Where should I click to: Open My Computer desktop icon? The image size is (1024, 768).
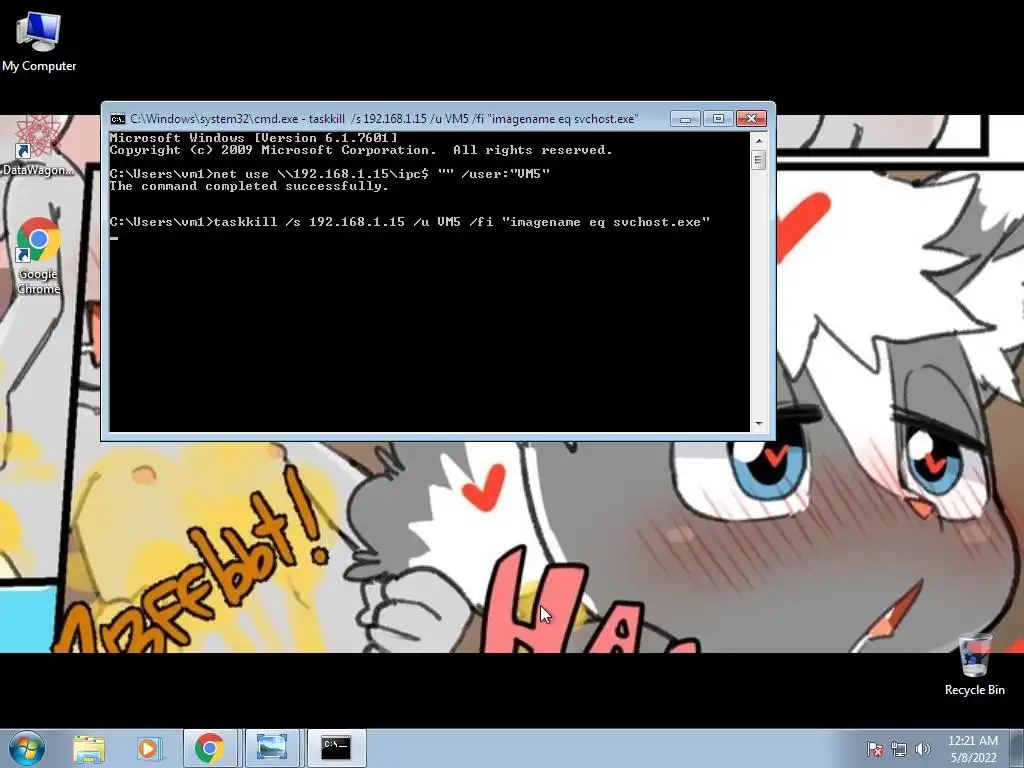(39, 42)
